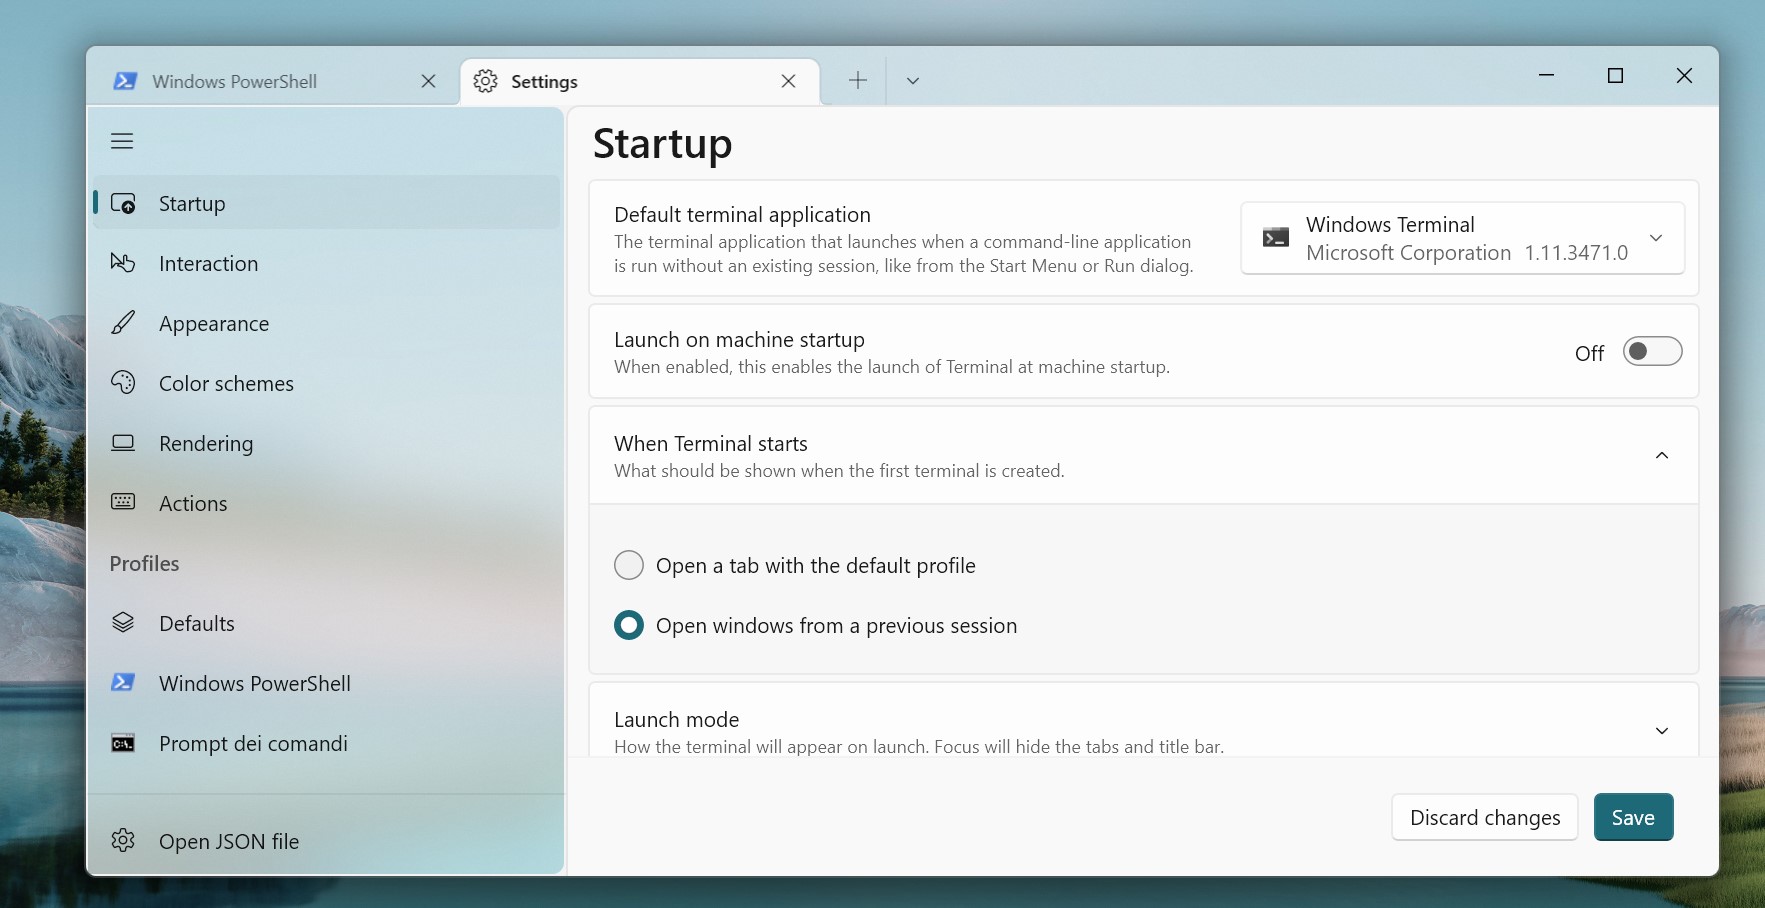Open the new tab profile dropdown arrow

click(x=912, y=81)
